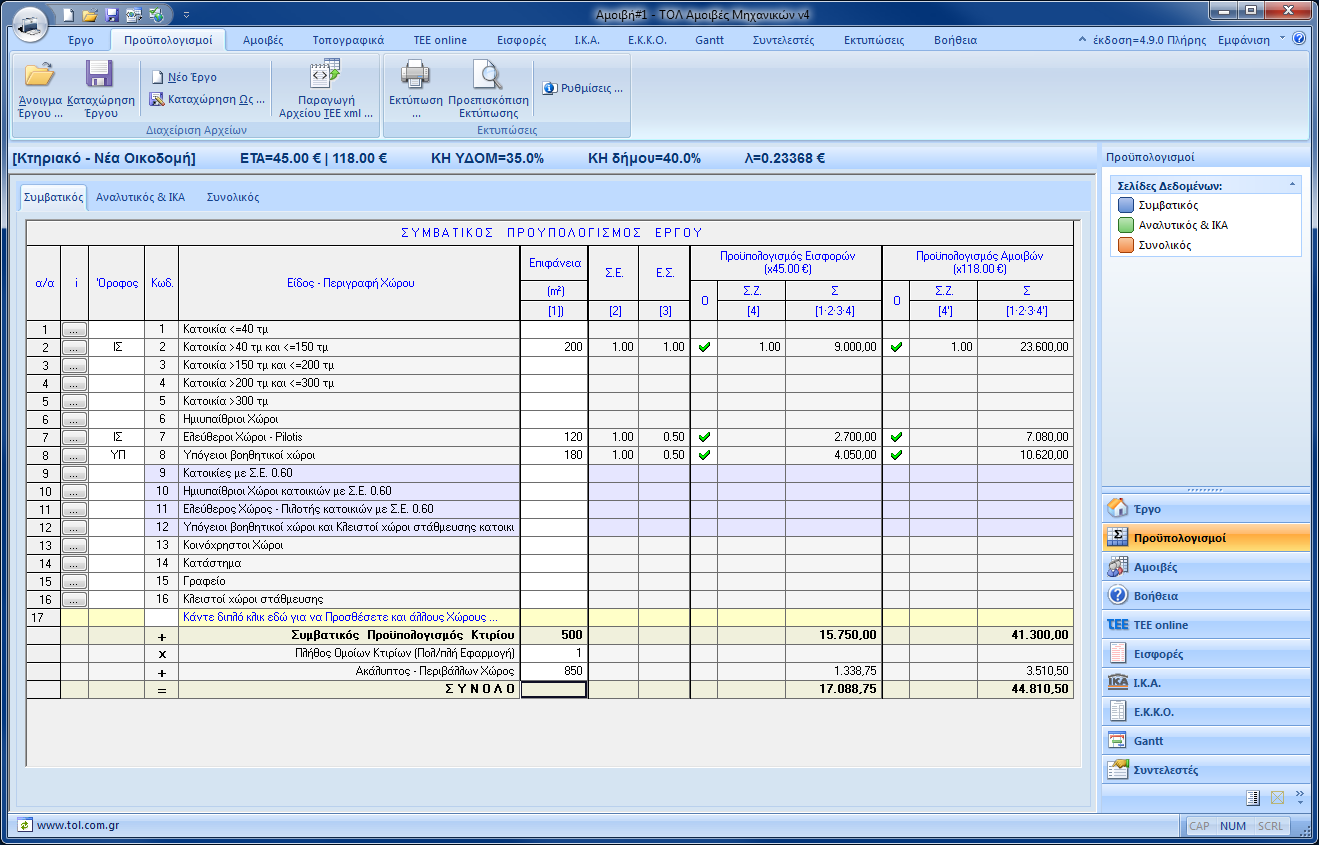1319x845 pixels.
Task: Click the total 44.810,50 cell
Action: point(1025,689)
